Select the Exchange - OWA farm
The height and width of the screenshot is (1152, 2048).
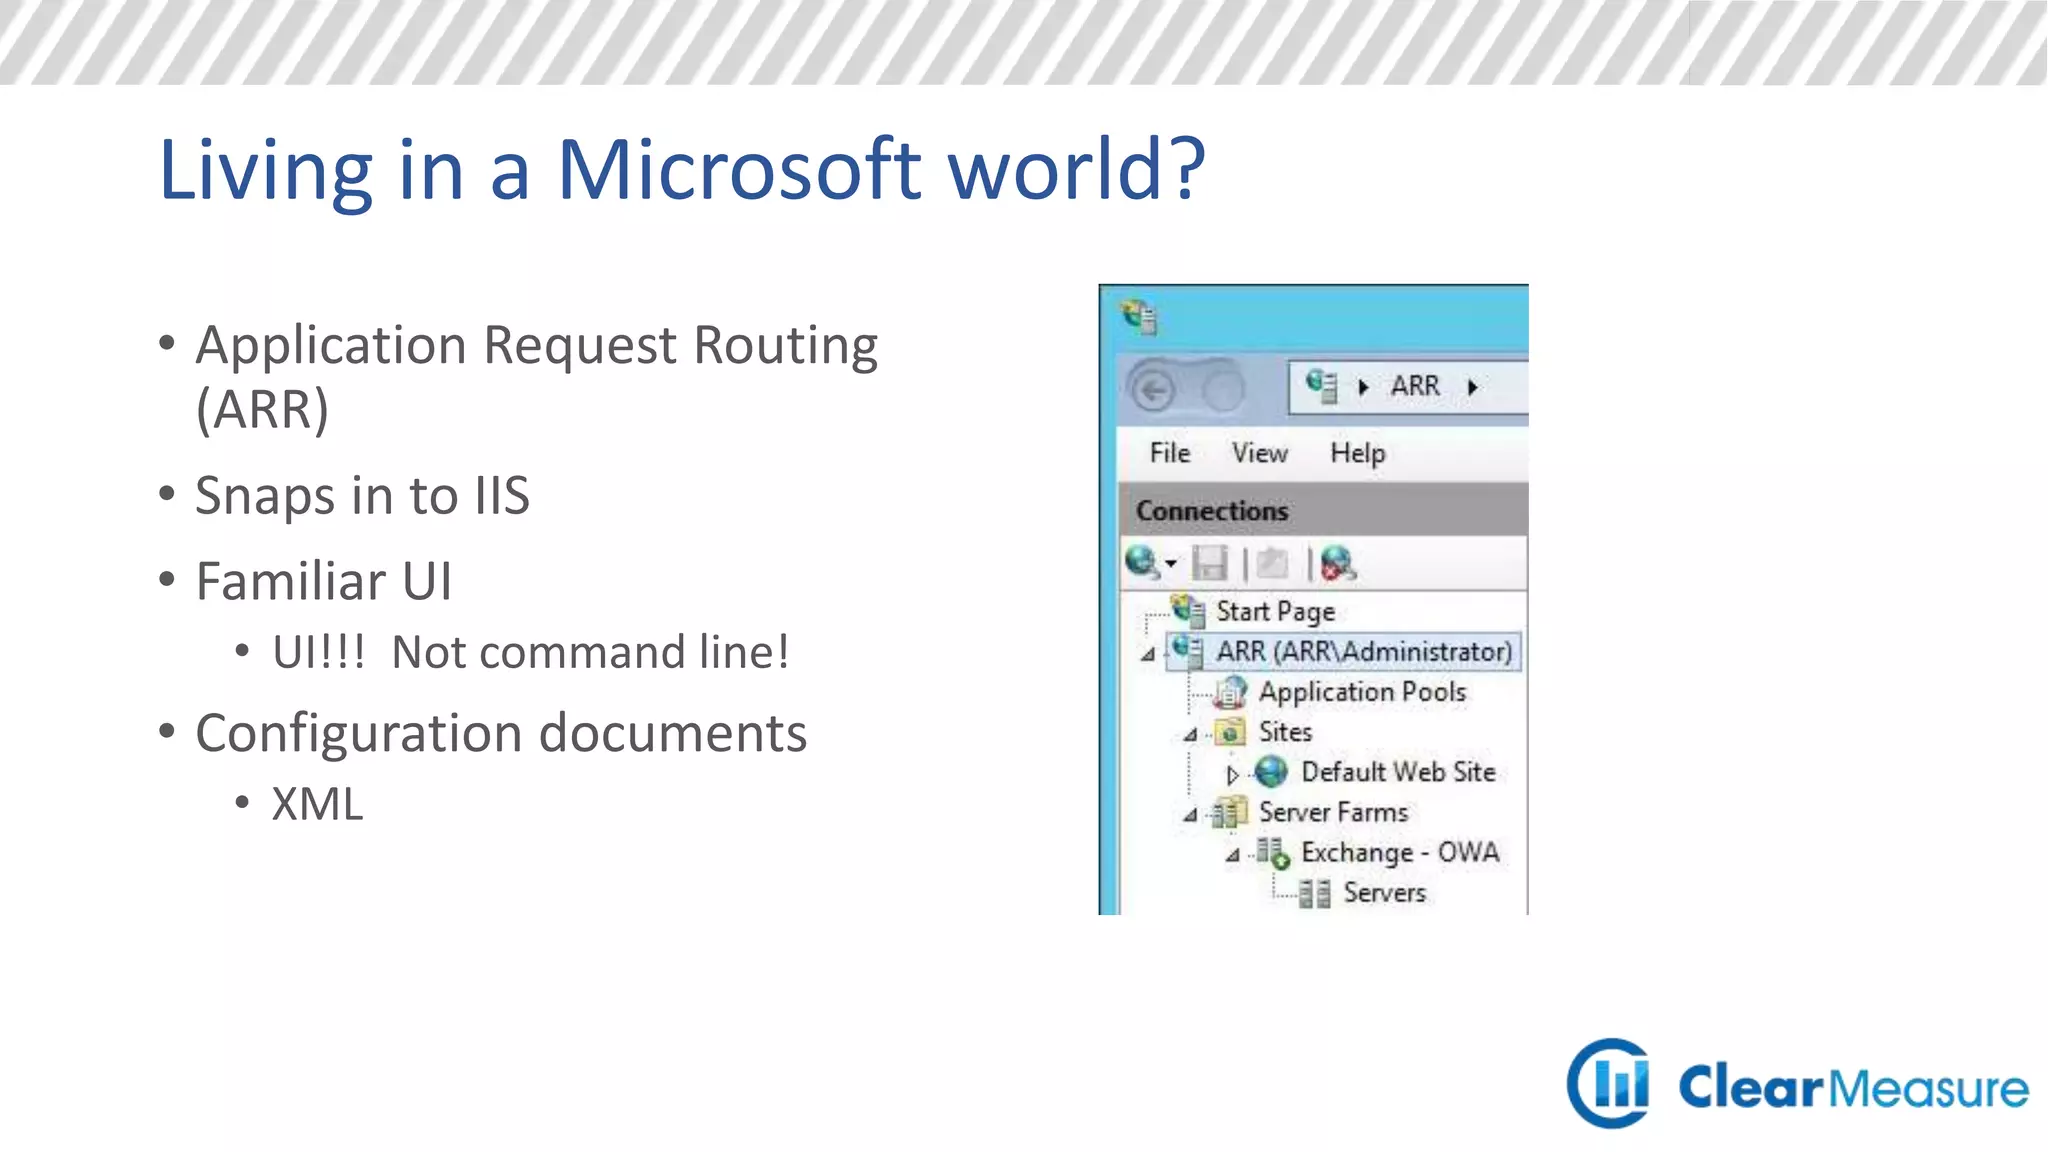click(x=1400, y=852)
